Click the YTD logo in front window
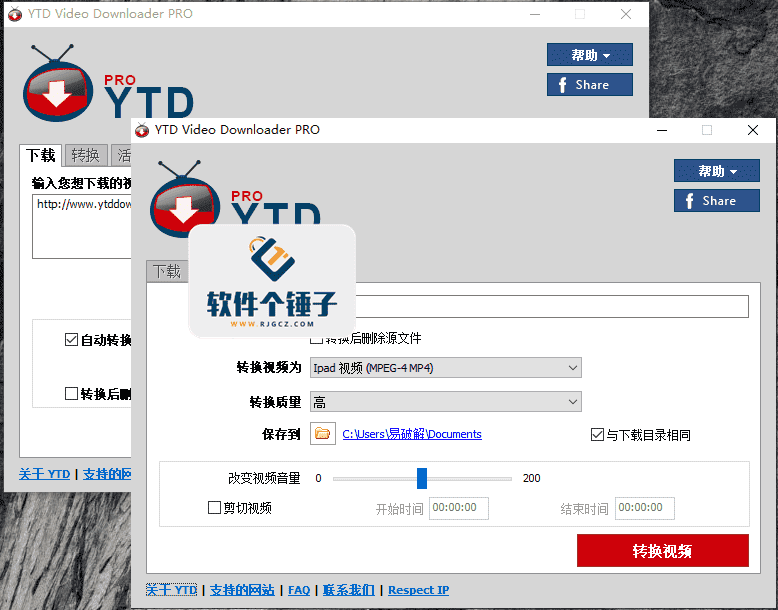The width and height of the screenshot is (778, 610). tap(234, 199)
